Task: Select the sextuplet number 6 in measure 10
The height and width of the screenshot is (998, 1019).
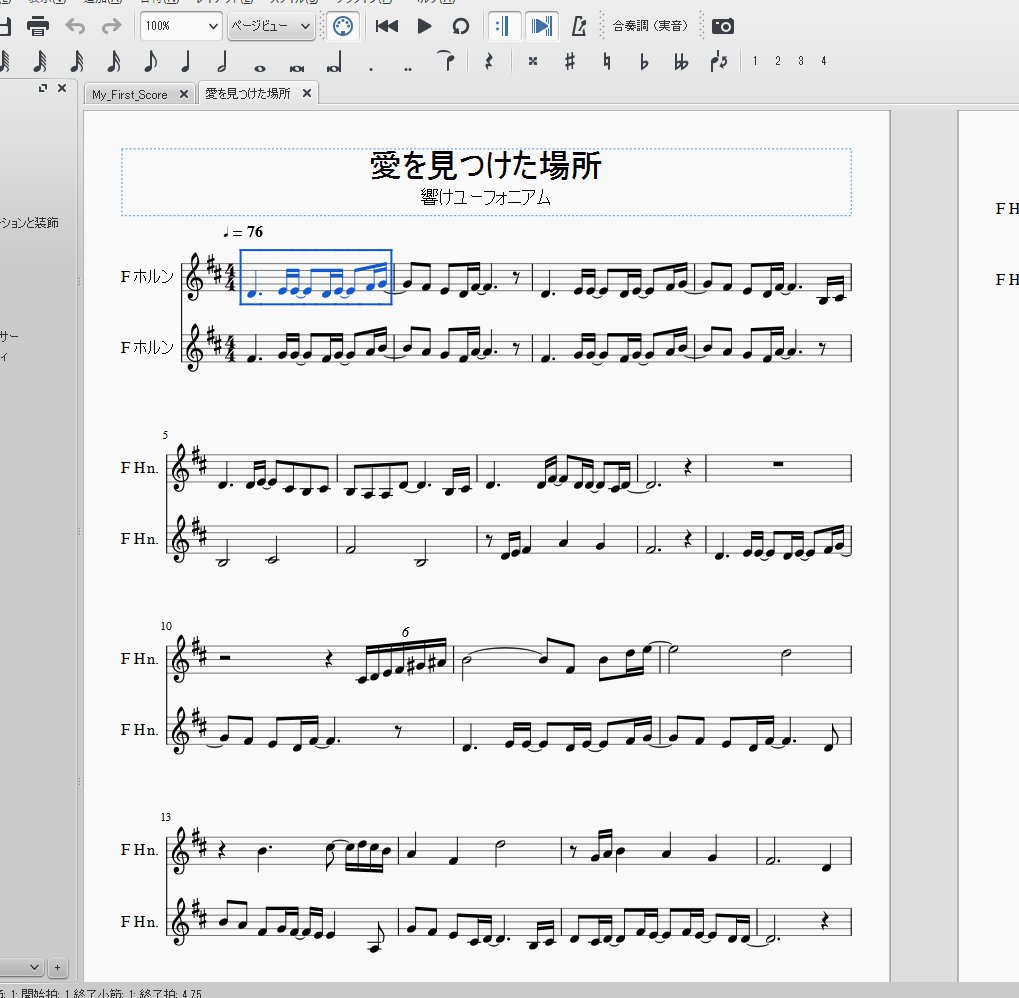Action: click(x=406, y=632)
